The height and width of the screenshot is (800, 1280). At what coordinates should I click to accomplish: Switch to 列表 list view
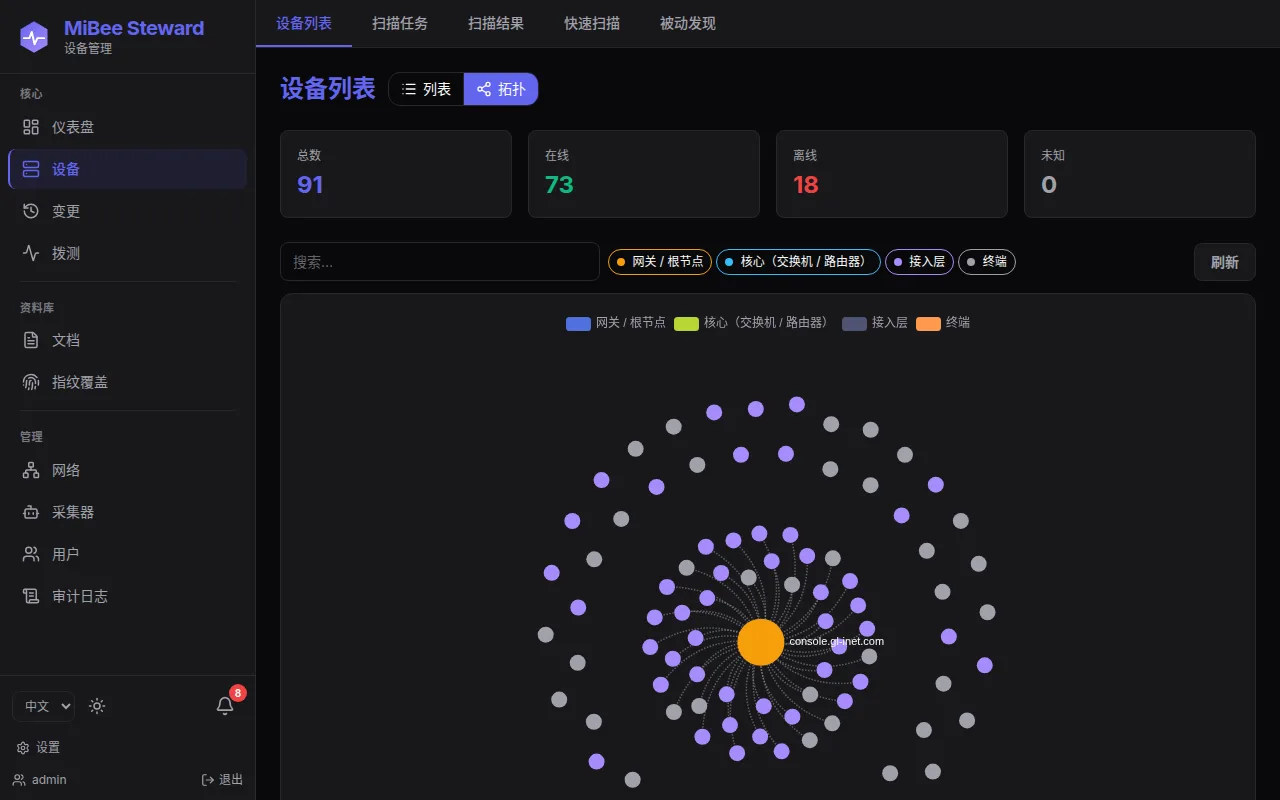pos(426,89)
